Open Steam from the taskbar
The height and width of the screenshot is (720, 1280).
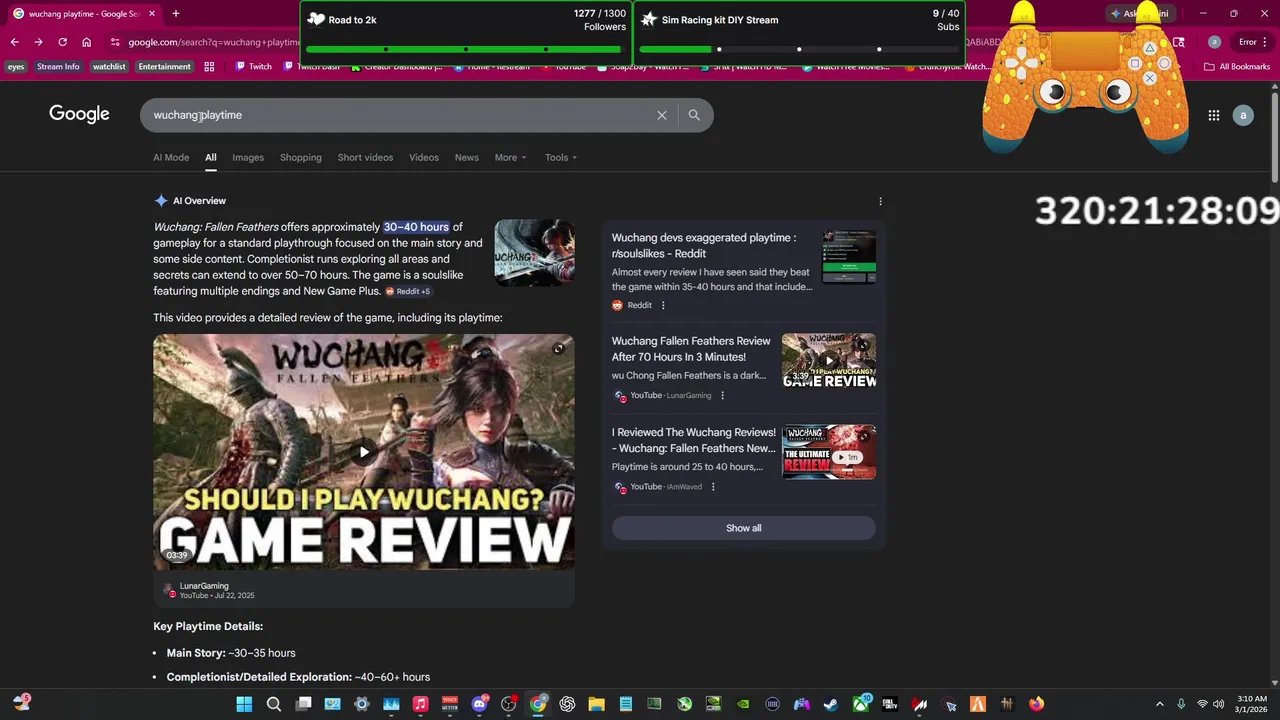pos(831,704)
